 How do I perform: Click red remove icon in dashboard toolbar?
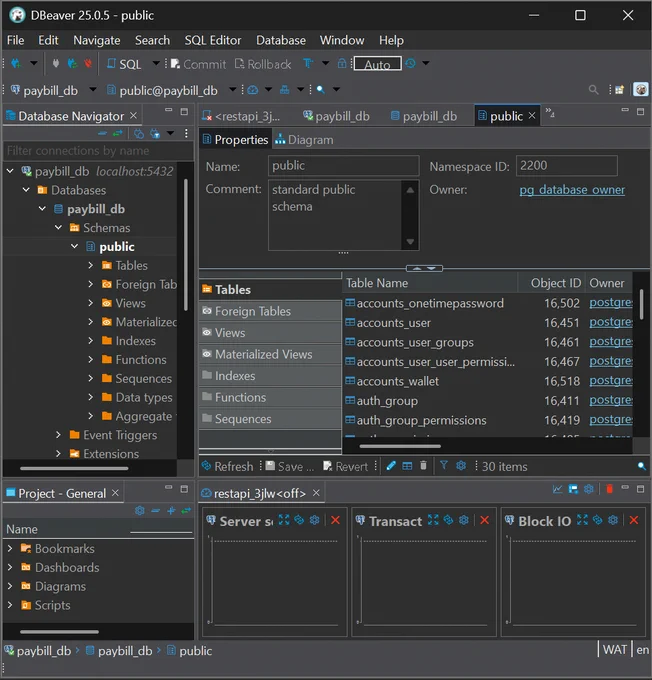pyautogui.click(x=609, y=489)
